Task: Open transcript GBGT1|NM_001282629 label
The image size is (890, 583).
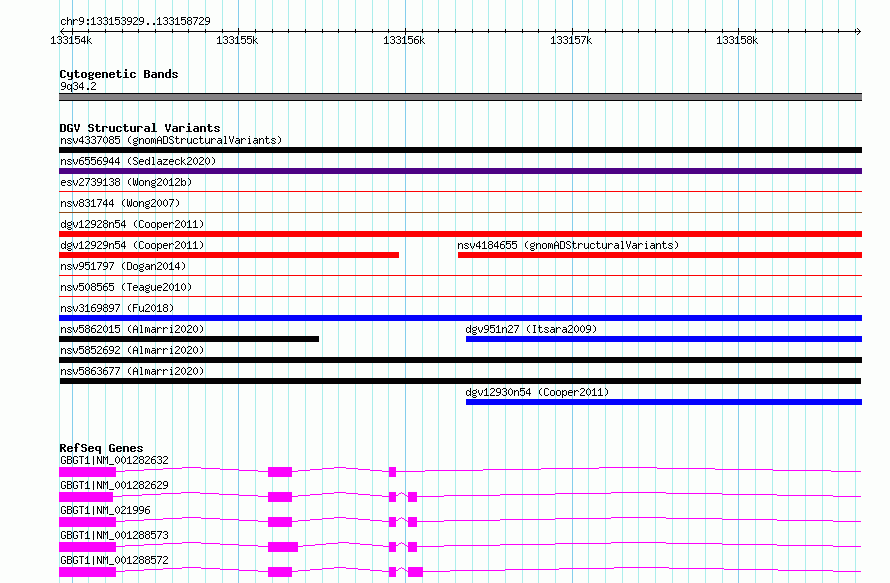Action: 114,485
